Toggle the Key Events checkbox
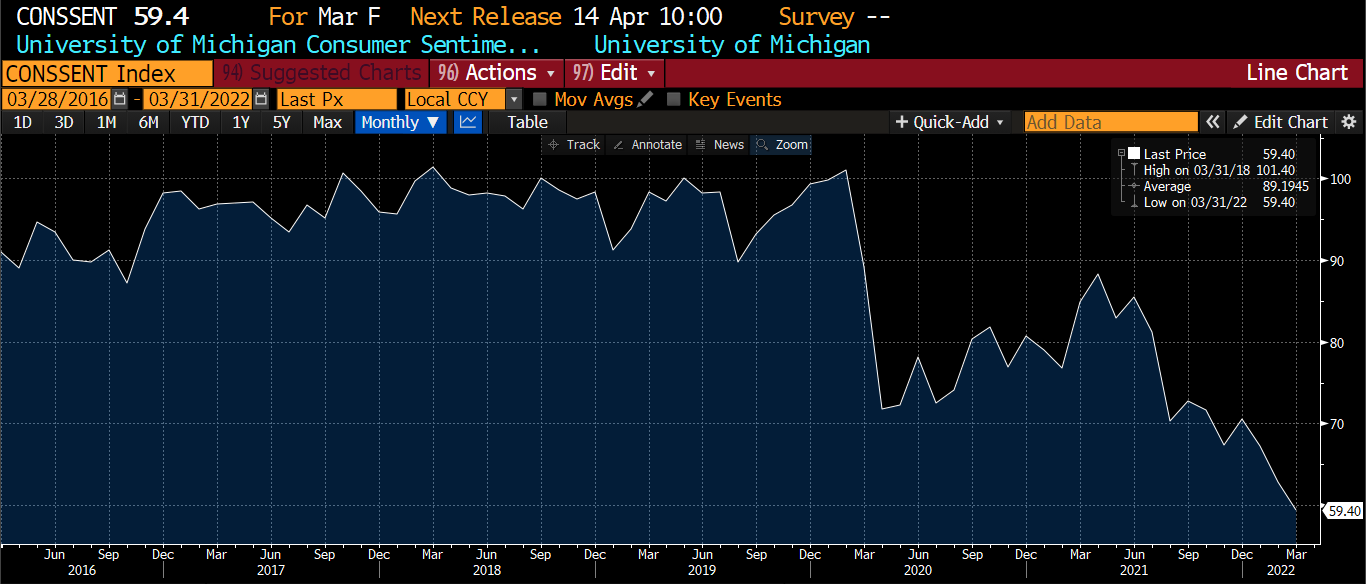 point(674,99)
